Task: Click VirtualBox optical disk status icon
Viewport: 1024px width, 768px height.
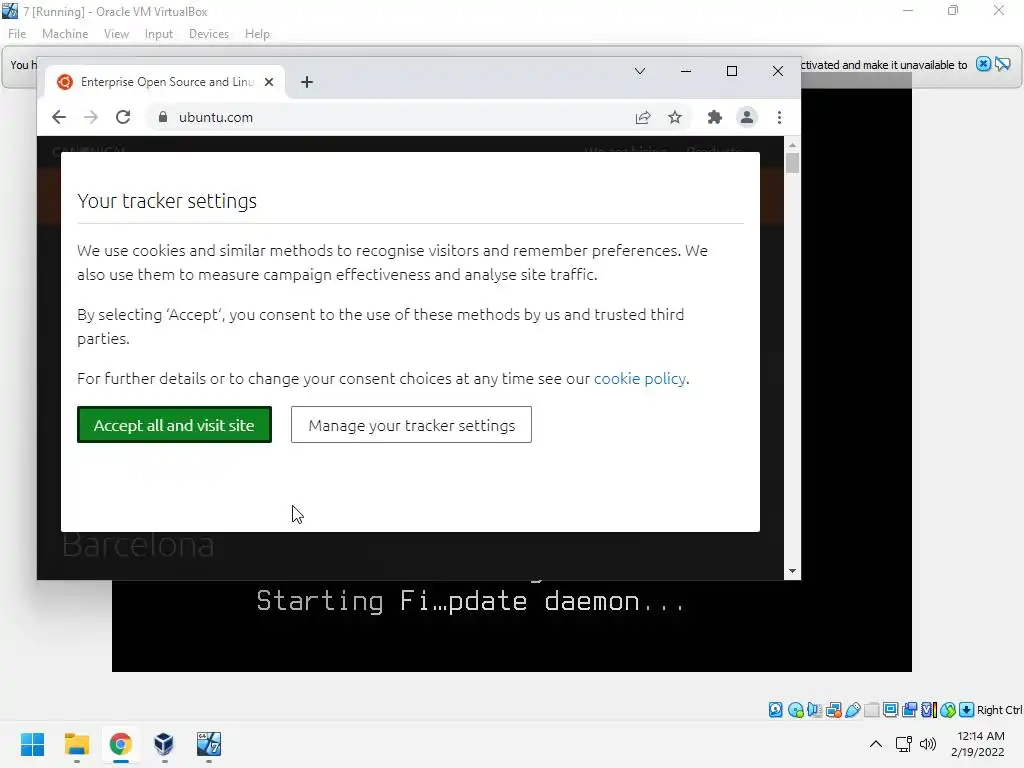Action: tap(795, 710)
